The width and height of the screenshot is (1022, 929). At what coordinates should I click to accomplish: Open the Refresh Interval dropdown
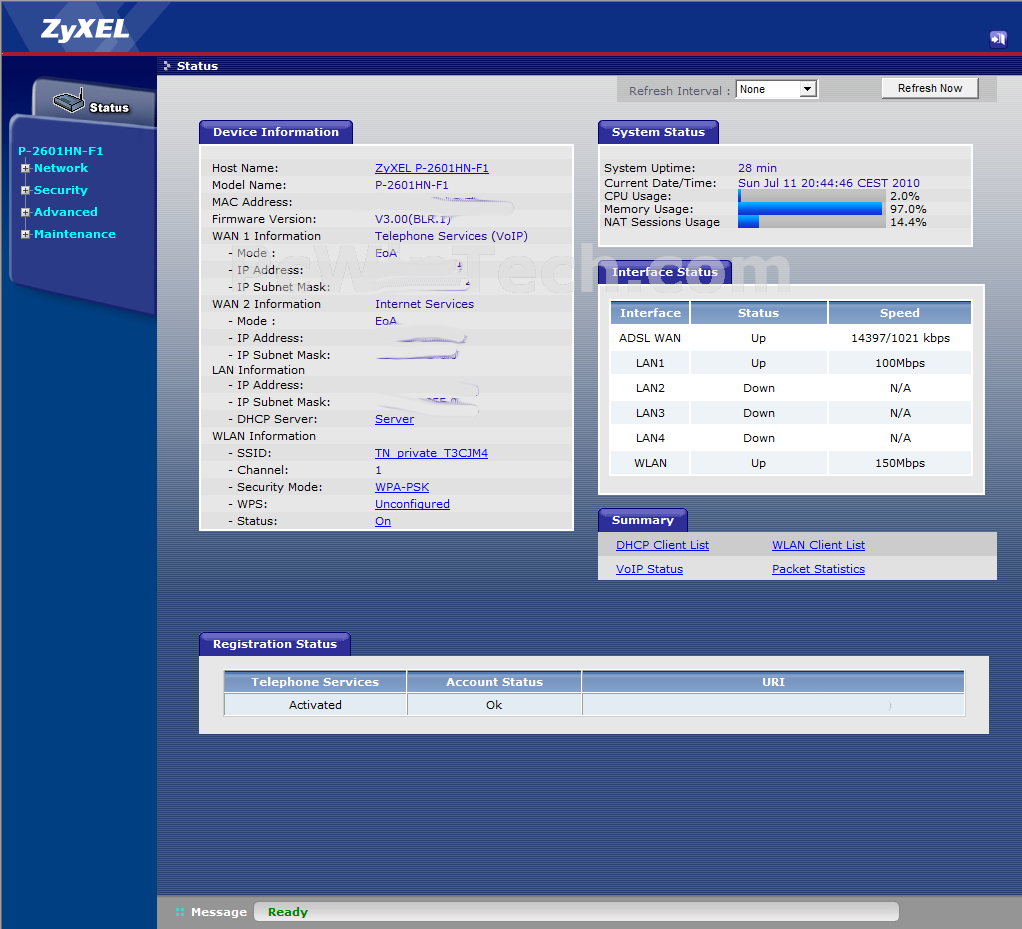776,89
